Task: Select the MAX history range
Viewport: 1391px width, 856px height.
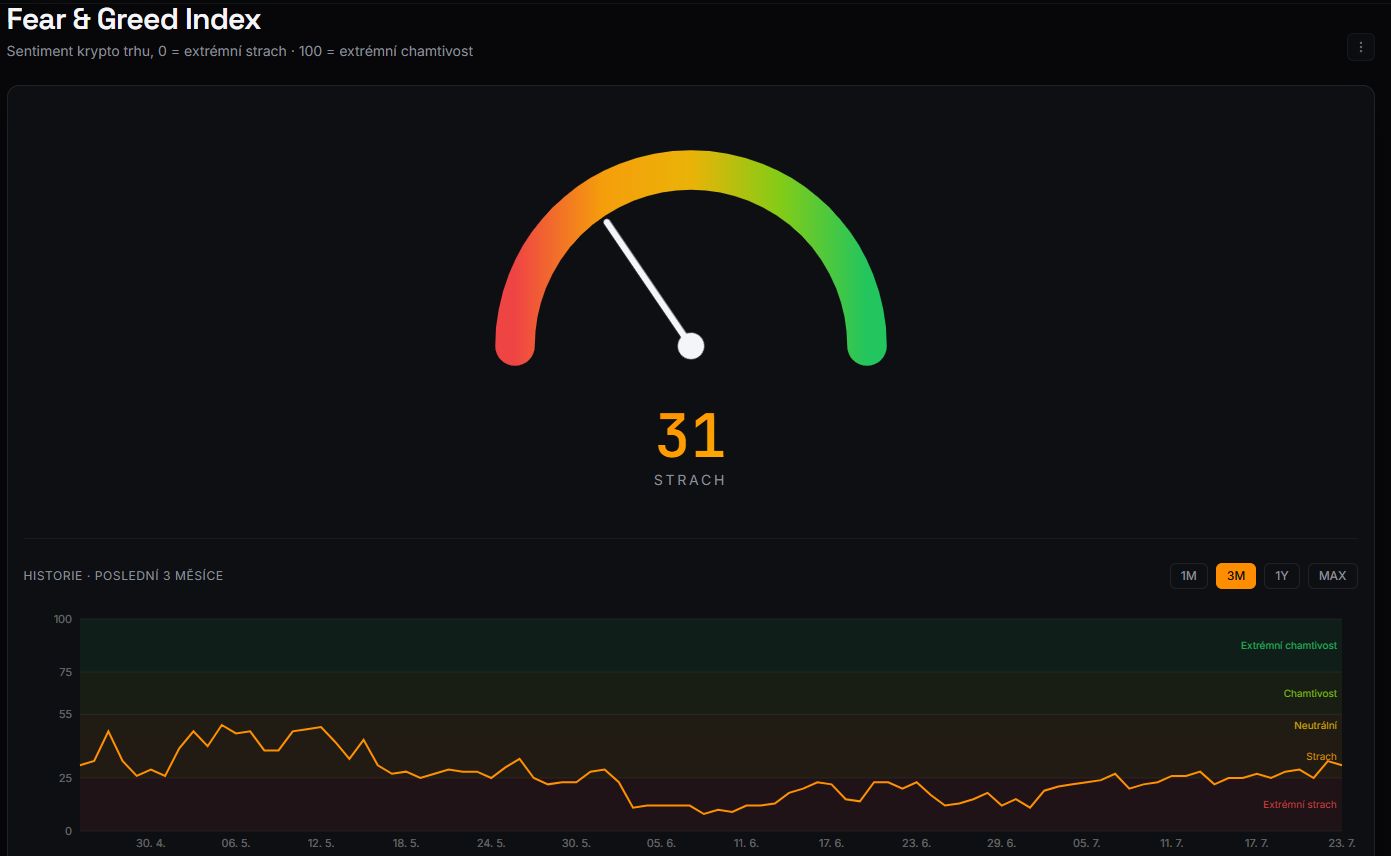Action: tap(1332, 576)
